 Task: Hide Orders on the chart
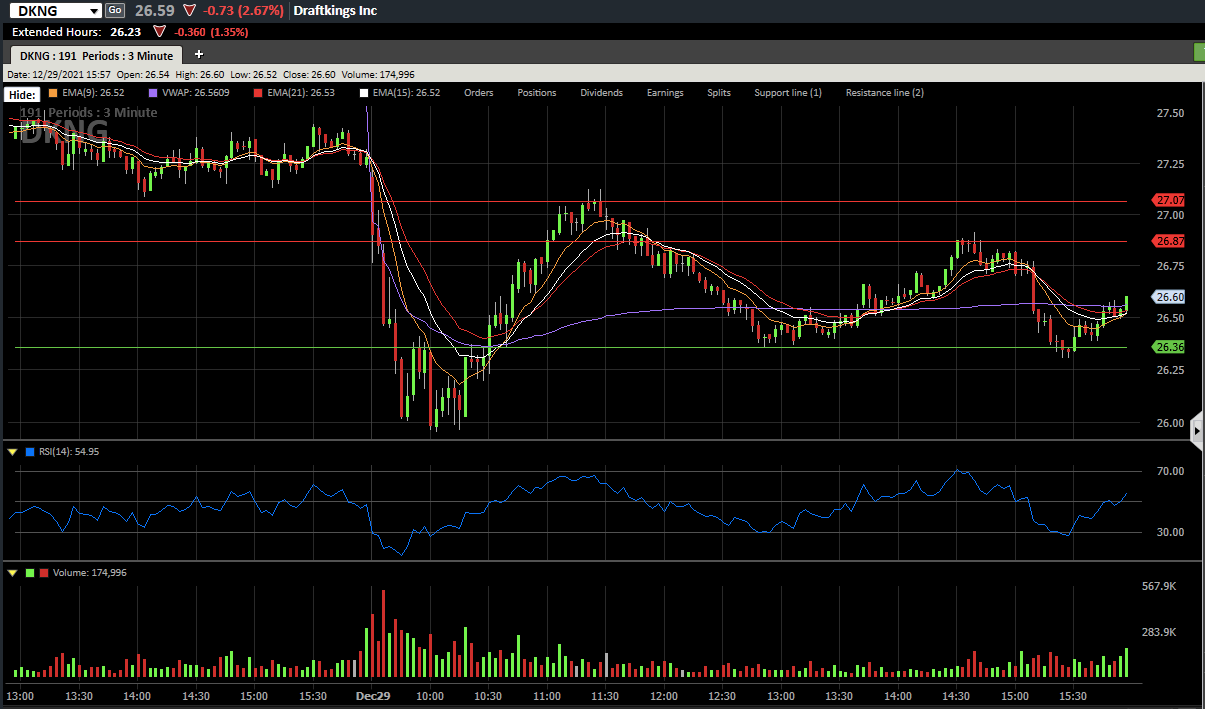[x=478, y=93]
